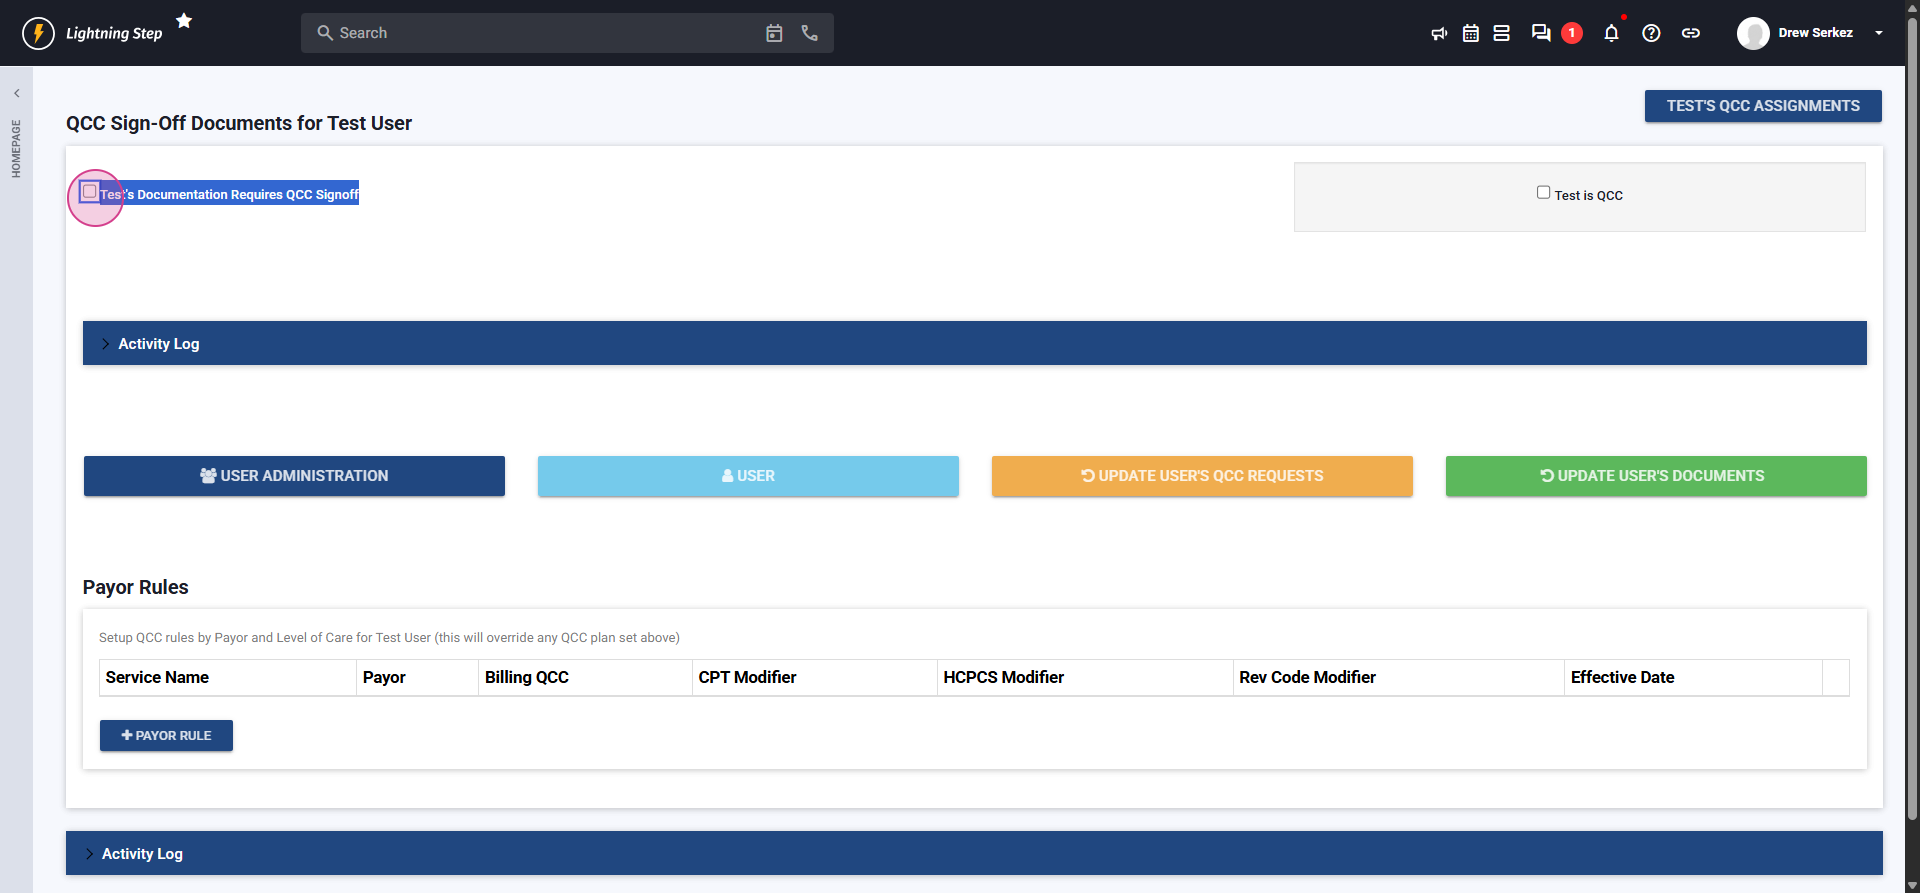Open the chat messages icon
This screenshot has width=1920, height=893.
(1541, 33)
